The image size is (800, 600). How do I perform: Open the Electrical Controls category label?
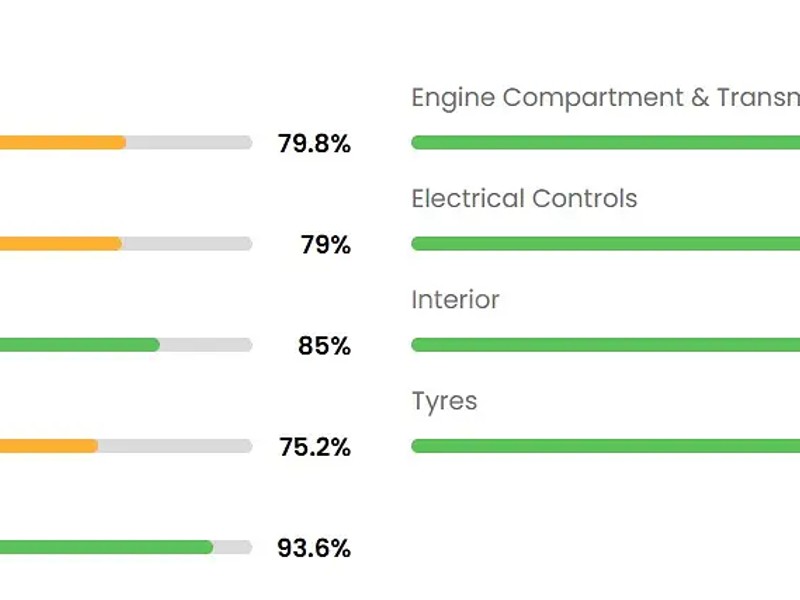524,198
